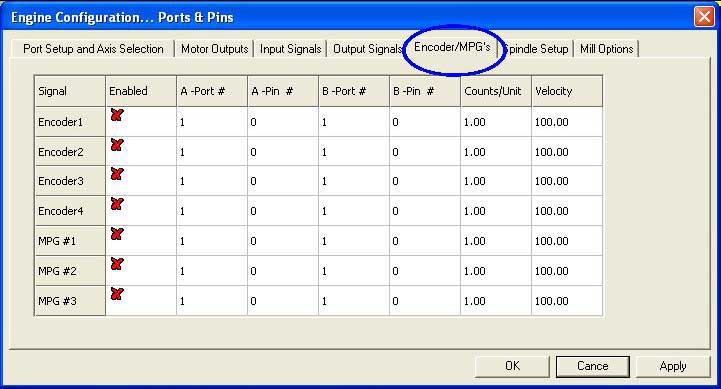
Task: Edit the Velocity cell for Encoder1
Action: [x=567, y=122]
